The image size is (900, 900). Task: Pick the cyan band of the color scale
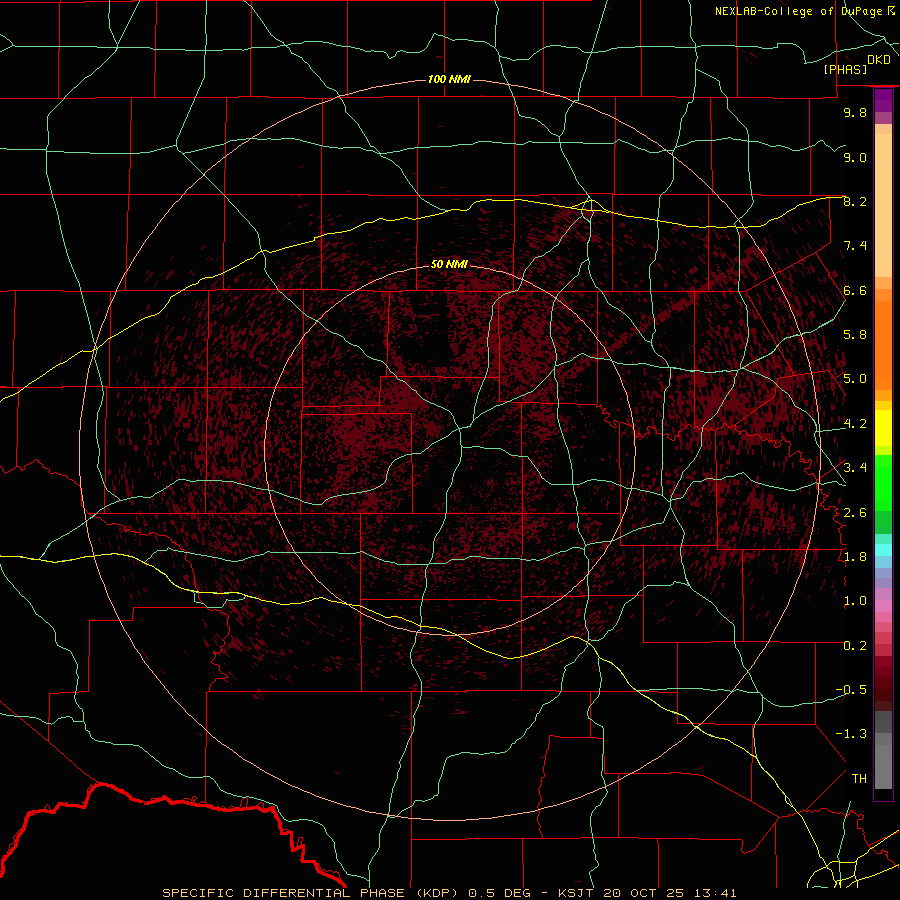[x=883, y=550]
